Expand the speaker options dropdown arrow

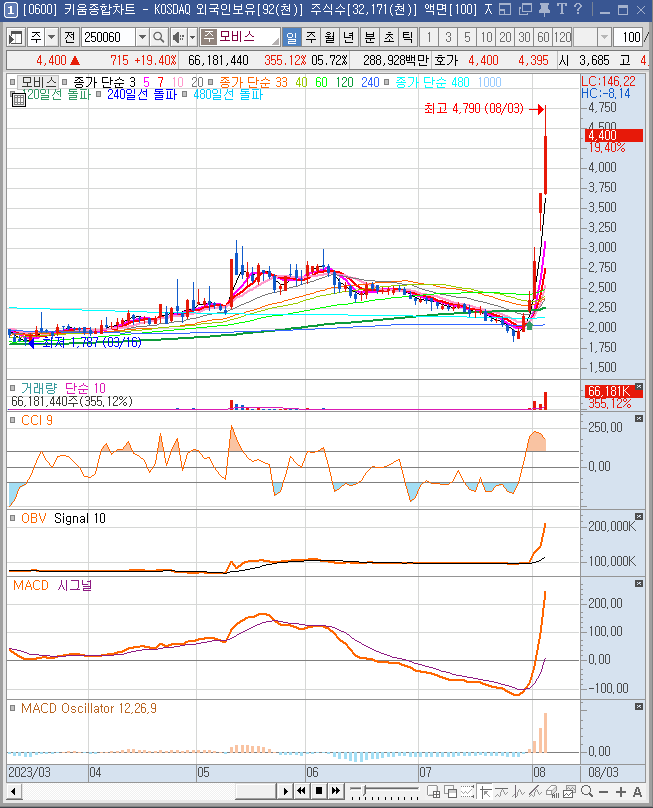click(x=192, y=37)
